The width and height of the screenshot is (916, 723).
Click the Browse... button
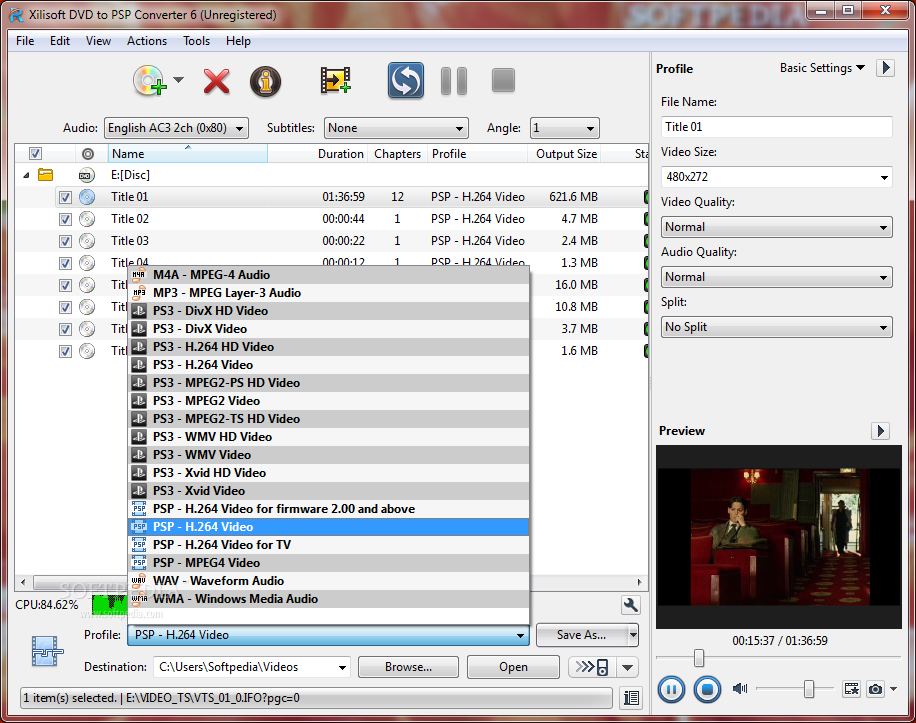point(408,667)
